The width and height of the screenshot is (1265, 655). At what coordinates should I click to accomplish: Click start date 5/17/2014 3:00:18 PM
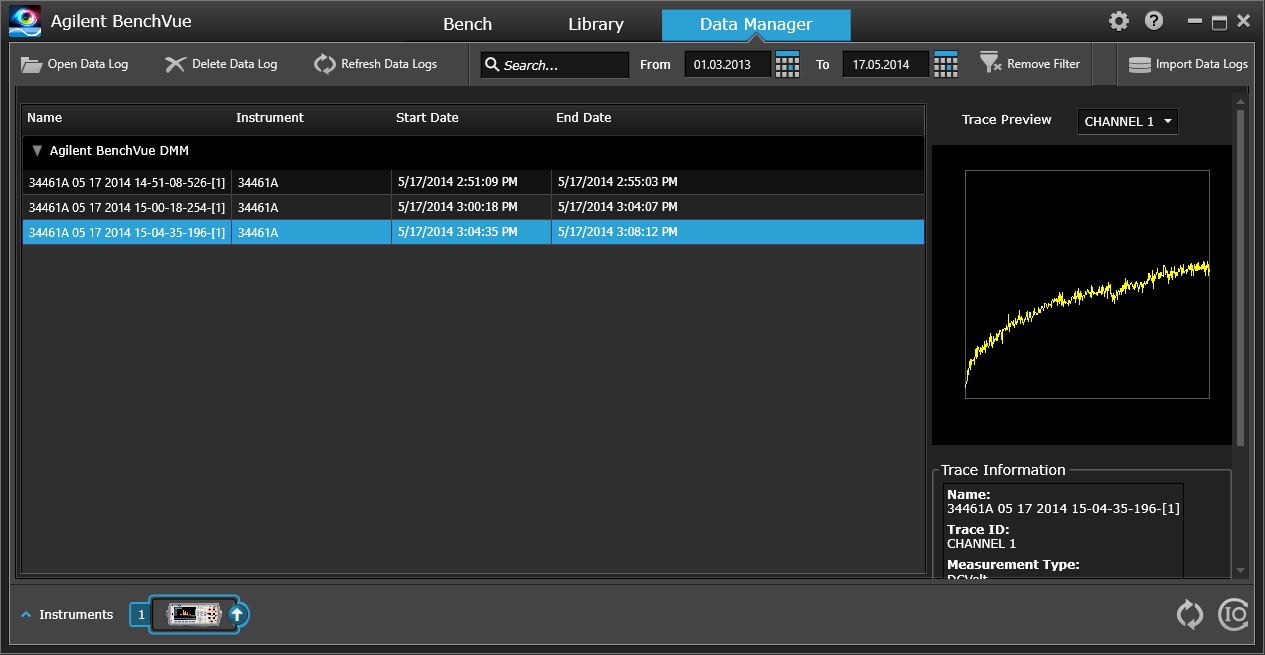[x=457, y=207]
